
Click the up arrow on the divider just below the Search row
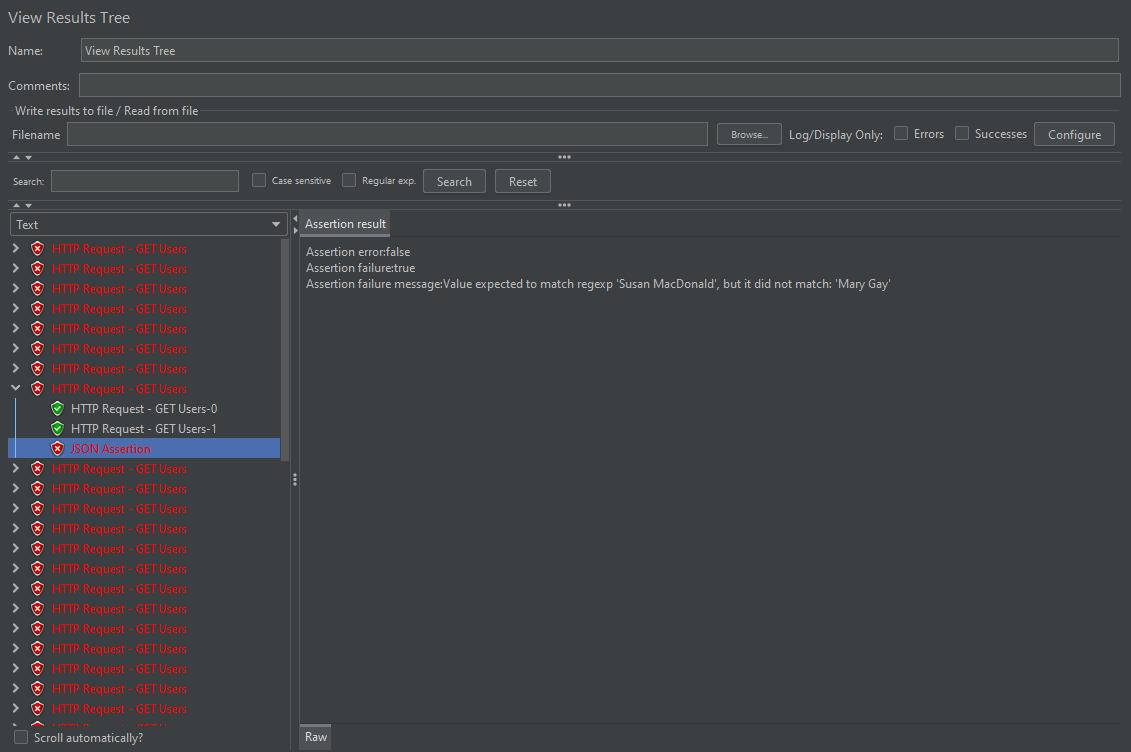17,205
